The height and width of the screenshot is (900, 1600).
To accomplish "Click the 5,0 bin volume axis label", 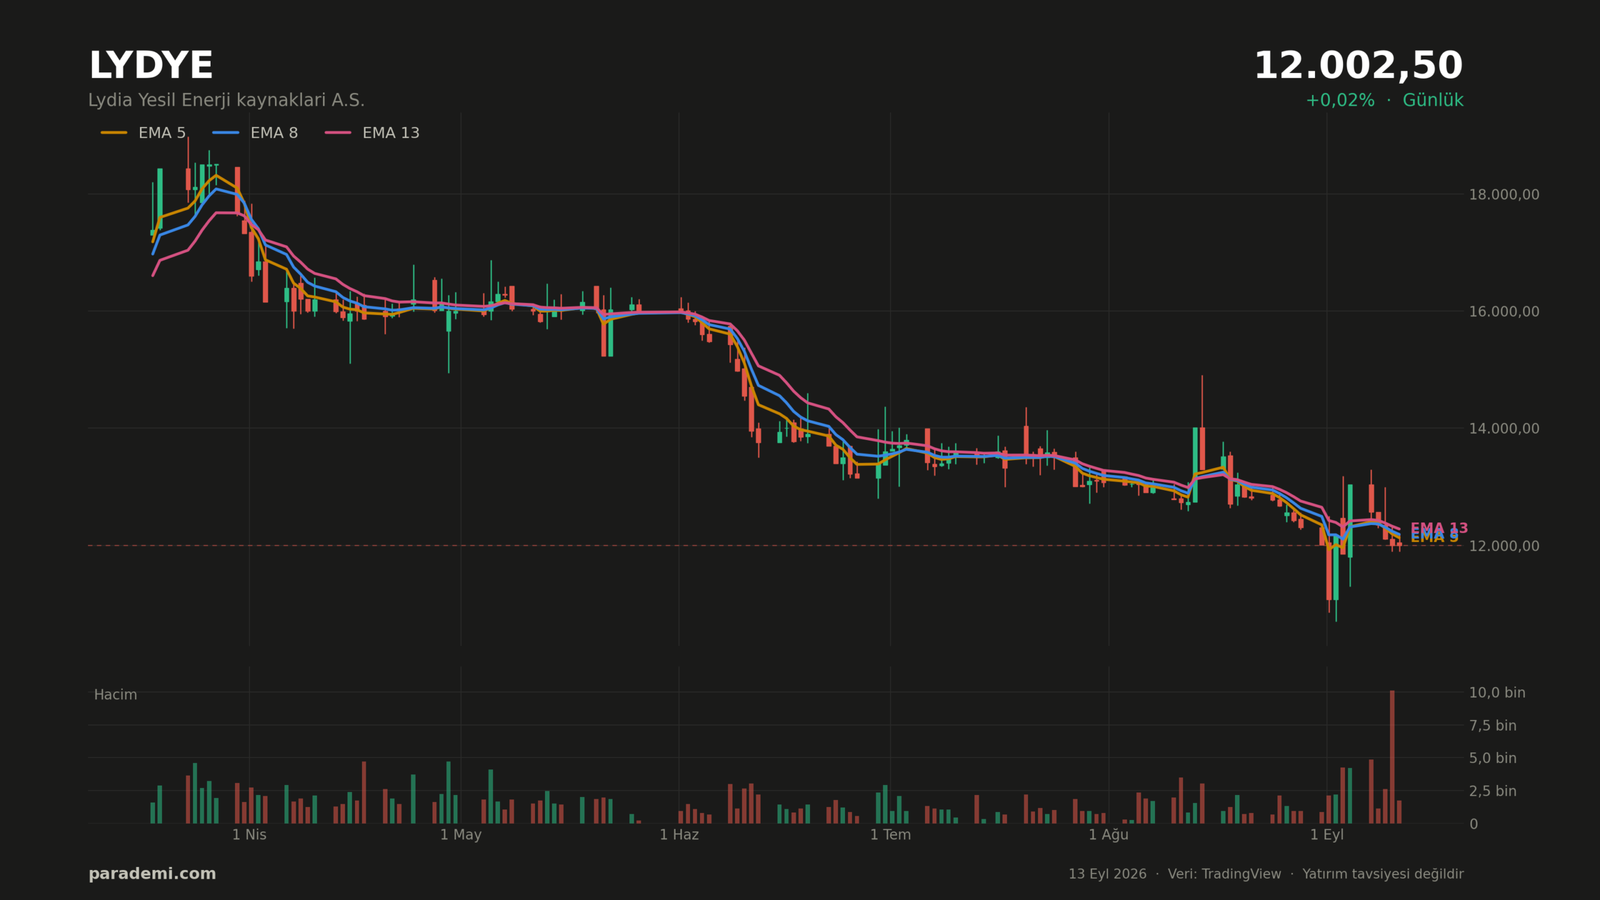I will tap(1492, 758).
